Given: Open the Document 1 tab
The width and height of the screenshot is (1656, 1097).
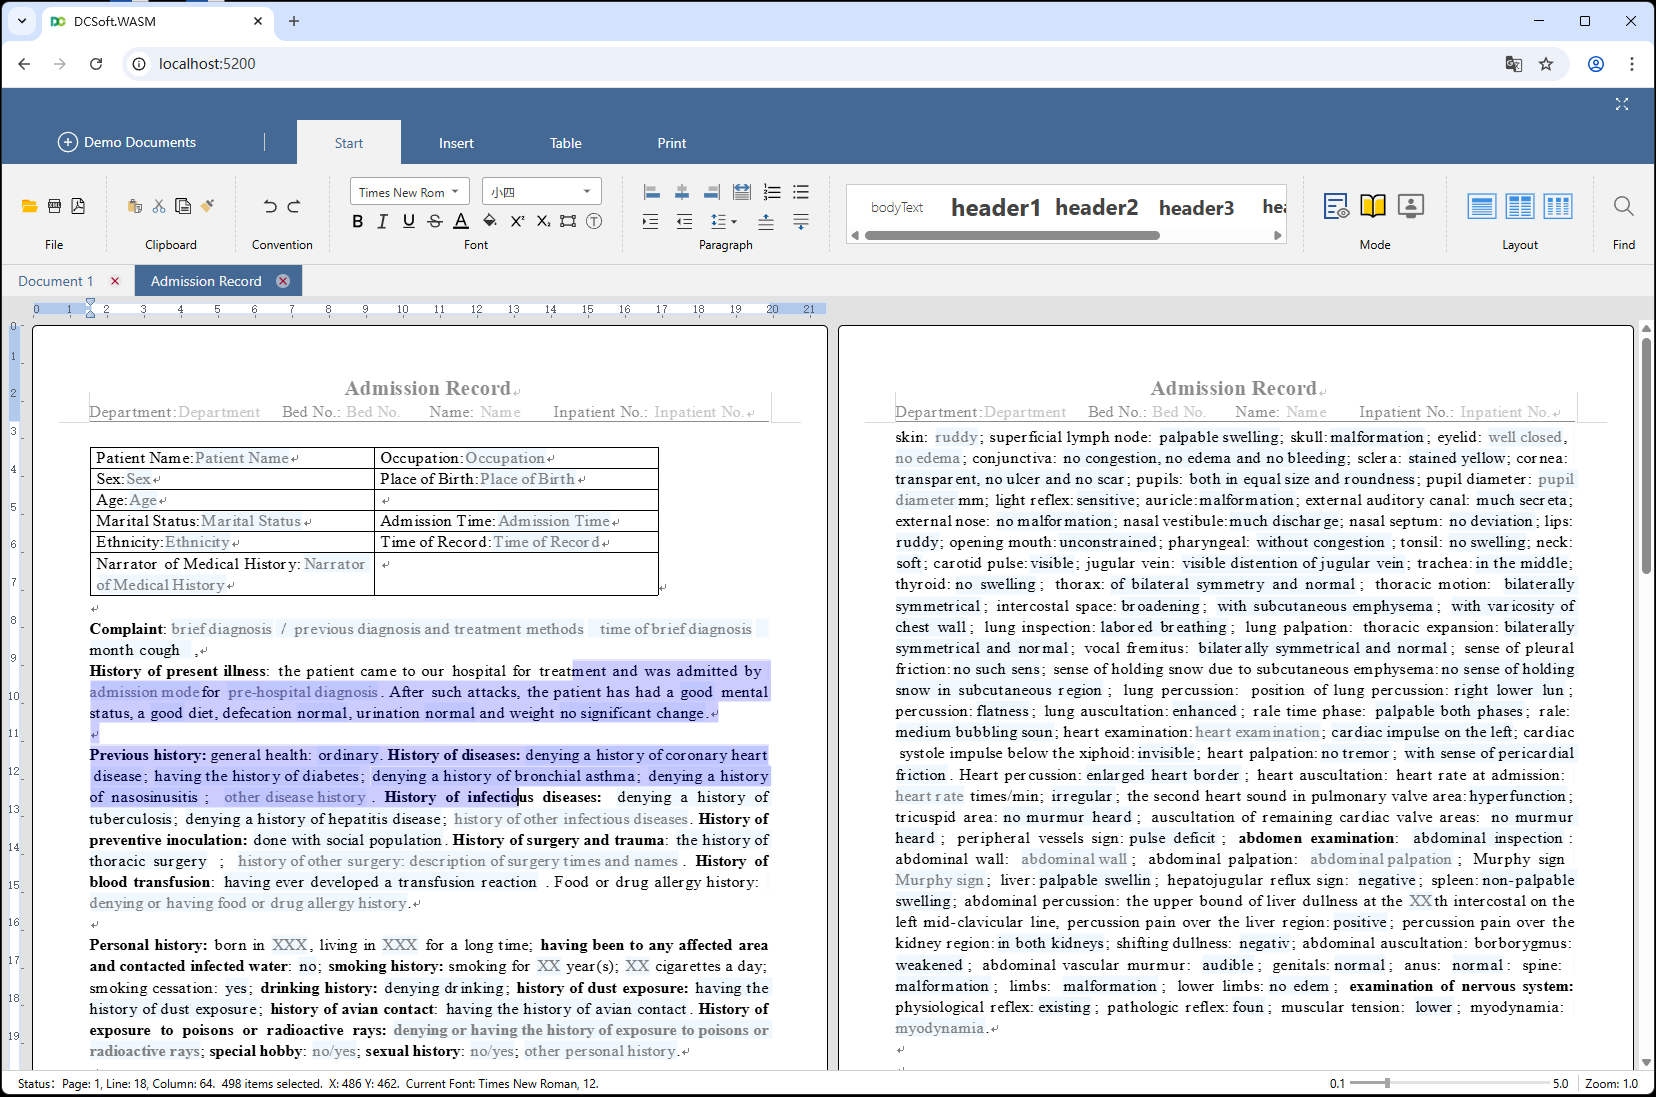Looking at the screenshot, I should 56,281.
